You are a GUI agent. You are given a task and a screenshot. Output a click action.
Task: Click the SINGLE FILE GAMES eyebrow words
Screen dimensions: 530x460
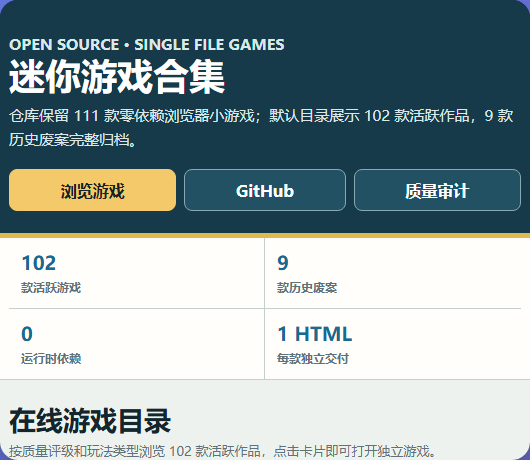(x=209, y=45)
